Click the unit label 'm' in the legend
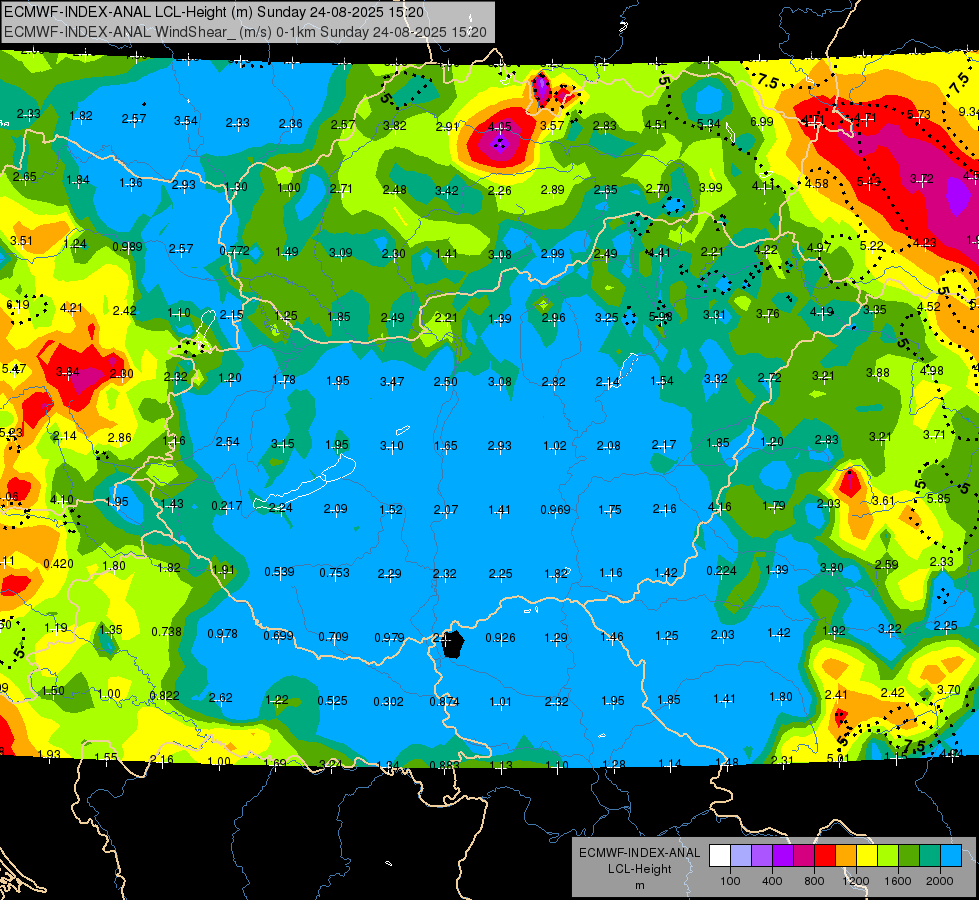The width and height of the screenshot is (979, 900). 640,886
